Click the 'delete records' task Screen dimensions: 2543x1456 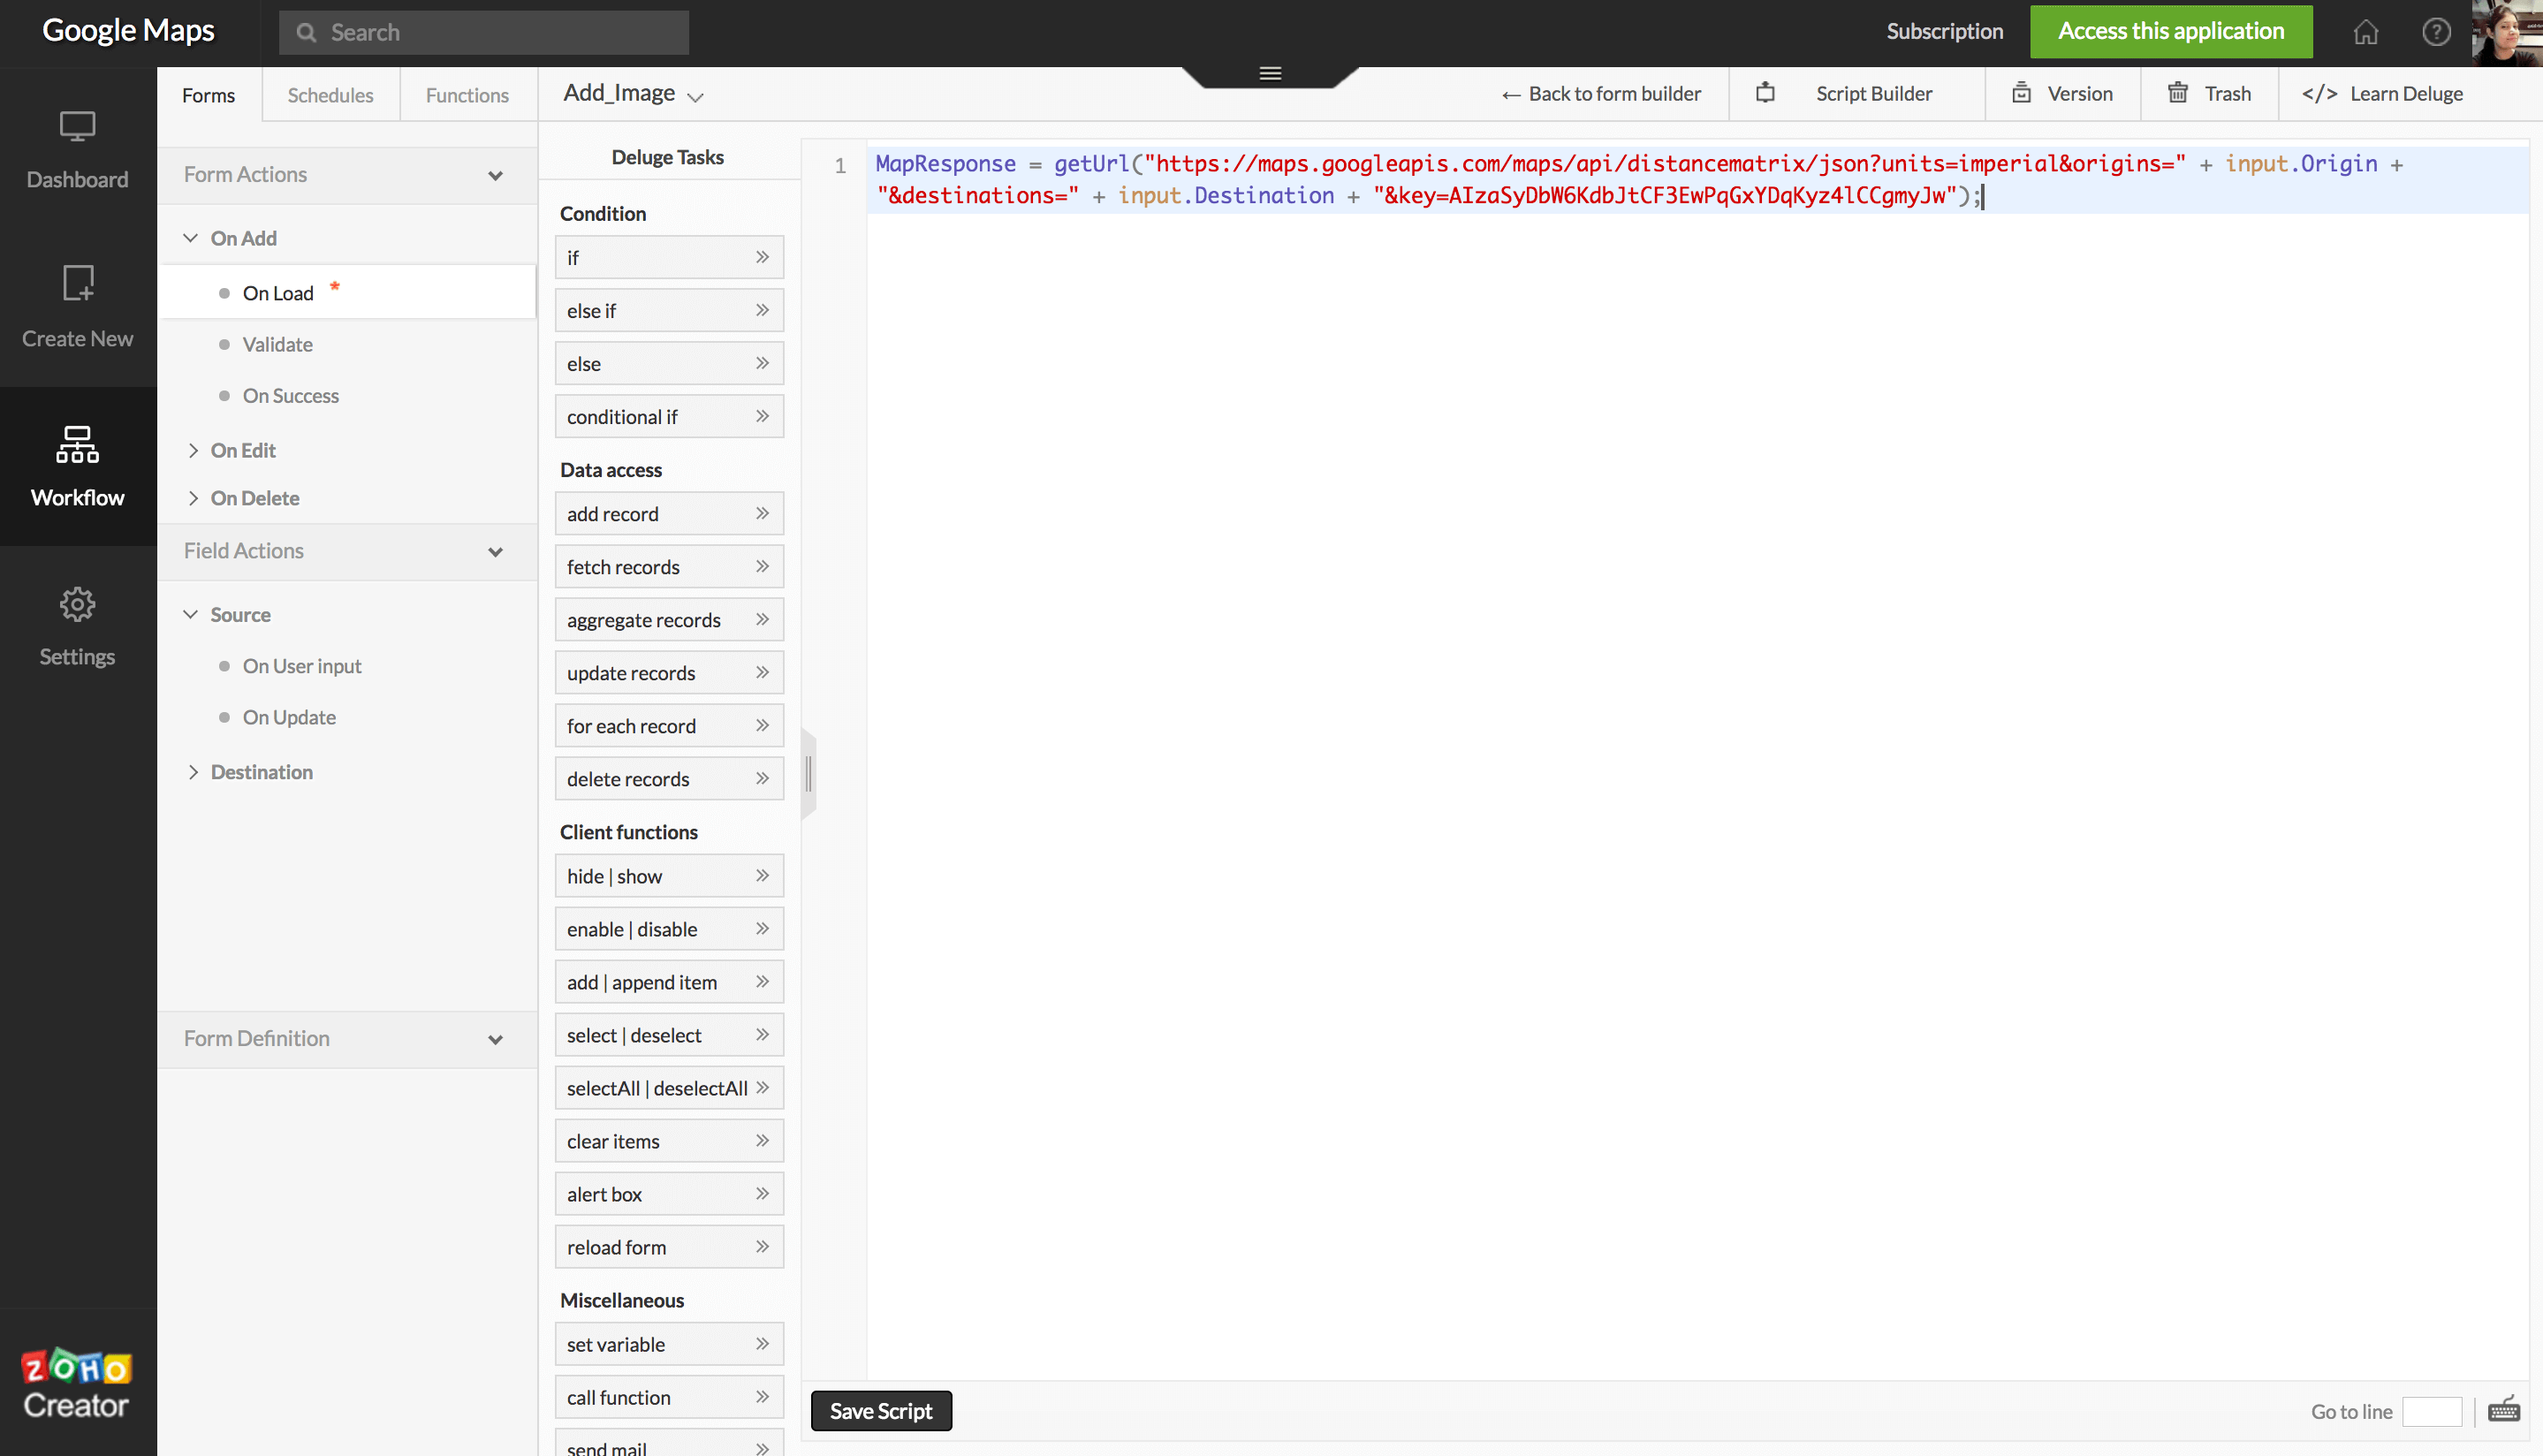point(669,778)
